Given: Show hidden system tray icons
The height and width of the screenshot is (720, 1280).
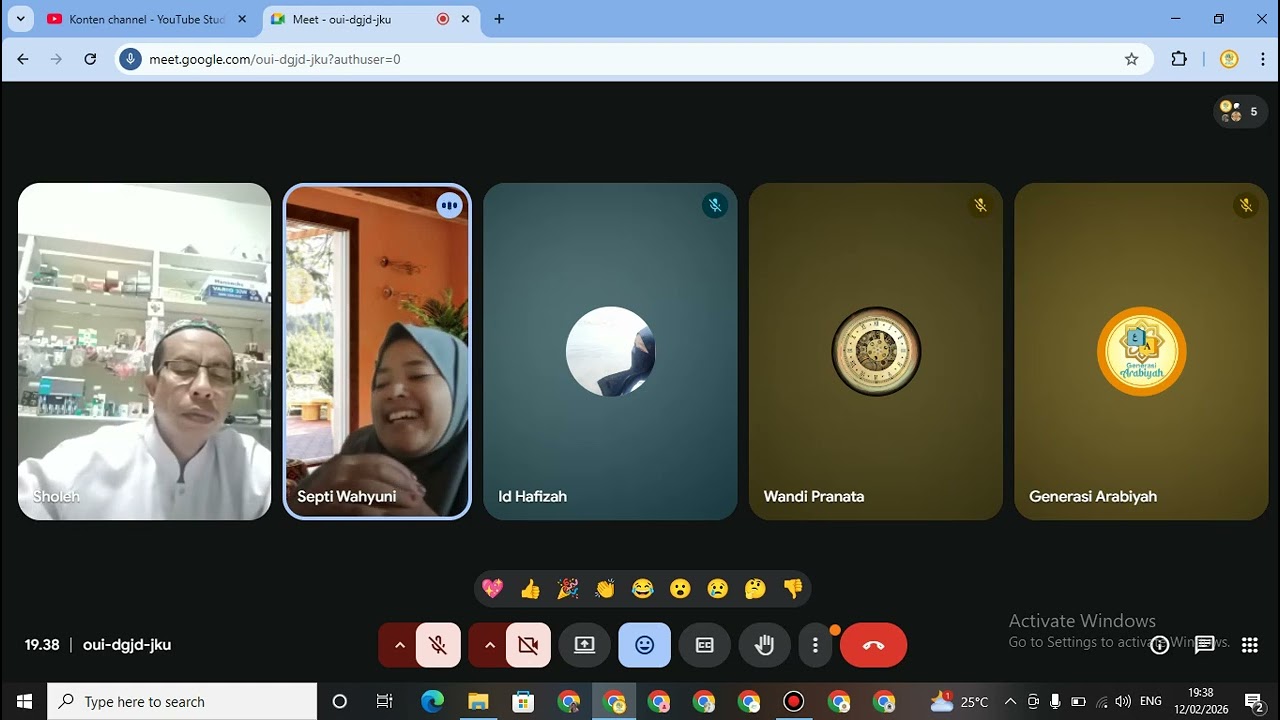Looking at the screenshot, I should (x=1010, y=702).
